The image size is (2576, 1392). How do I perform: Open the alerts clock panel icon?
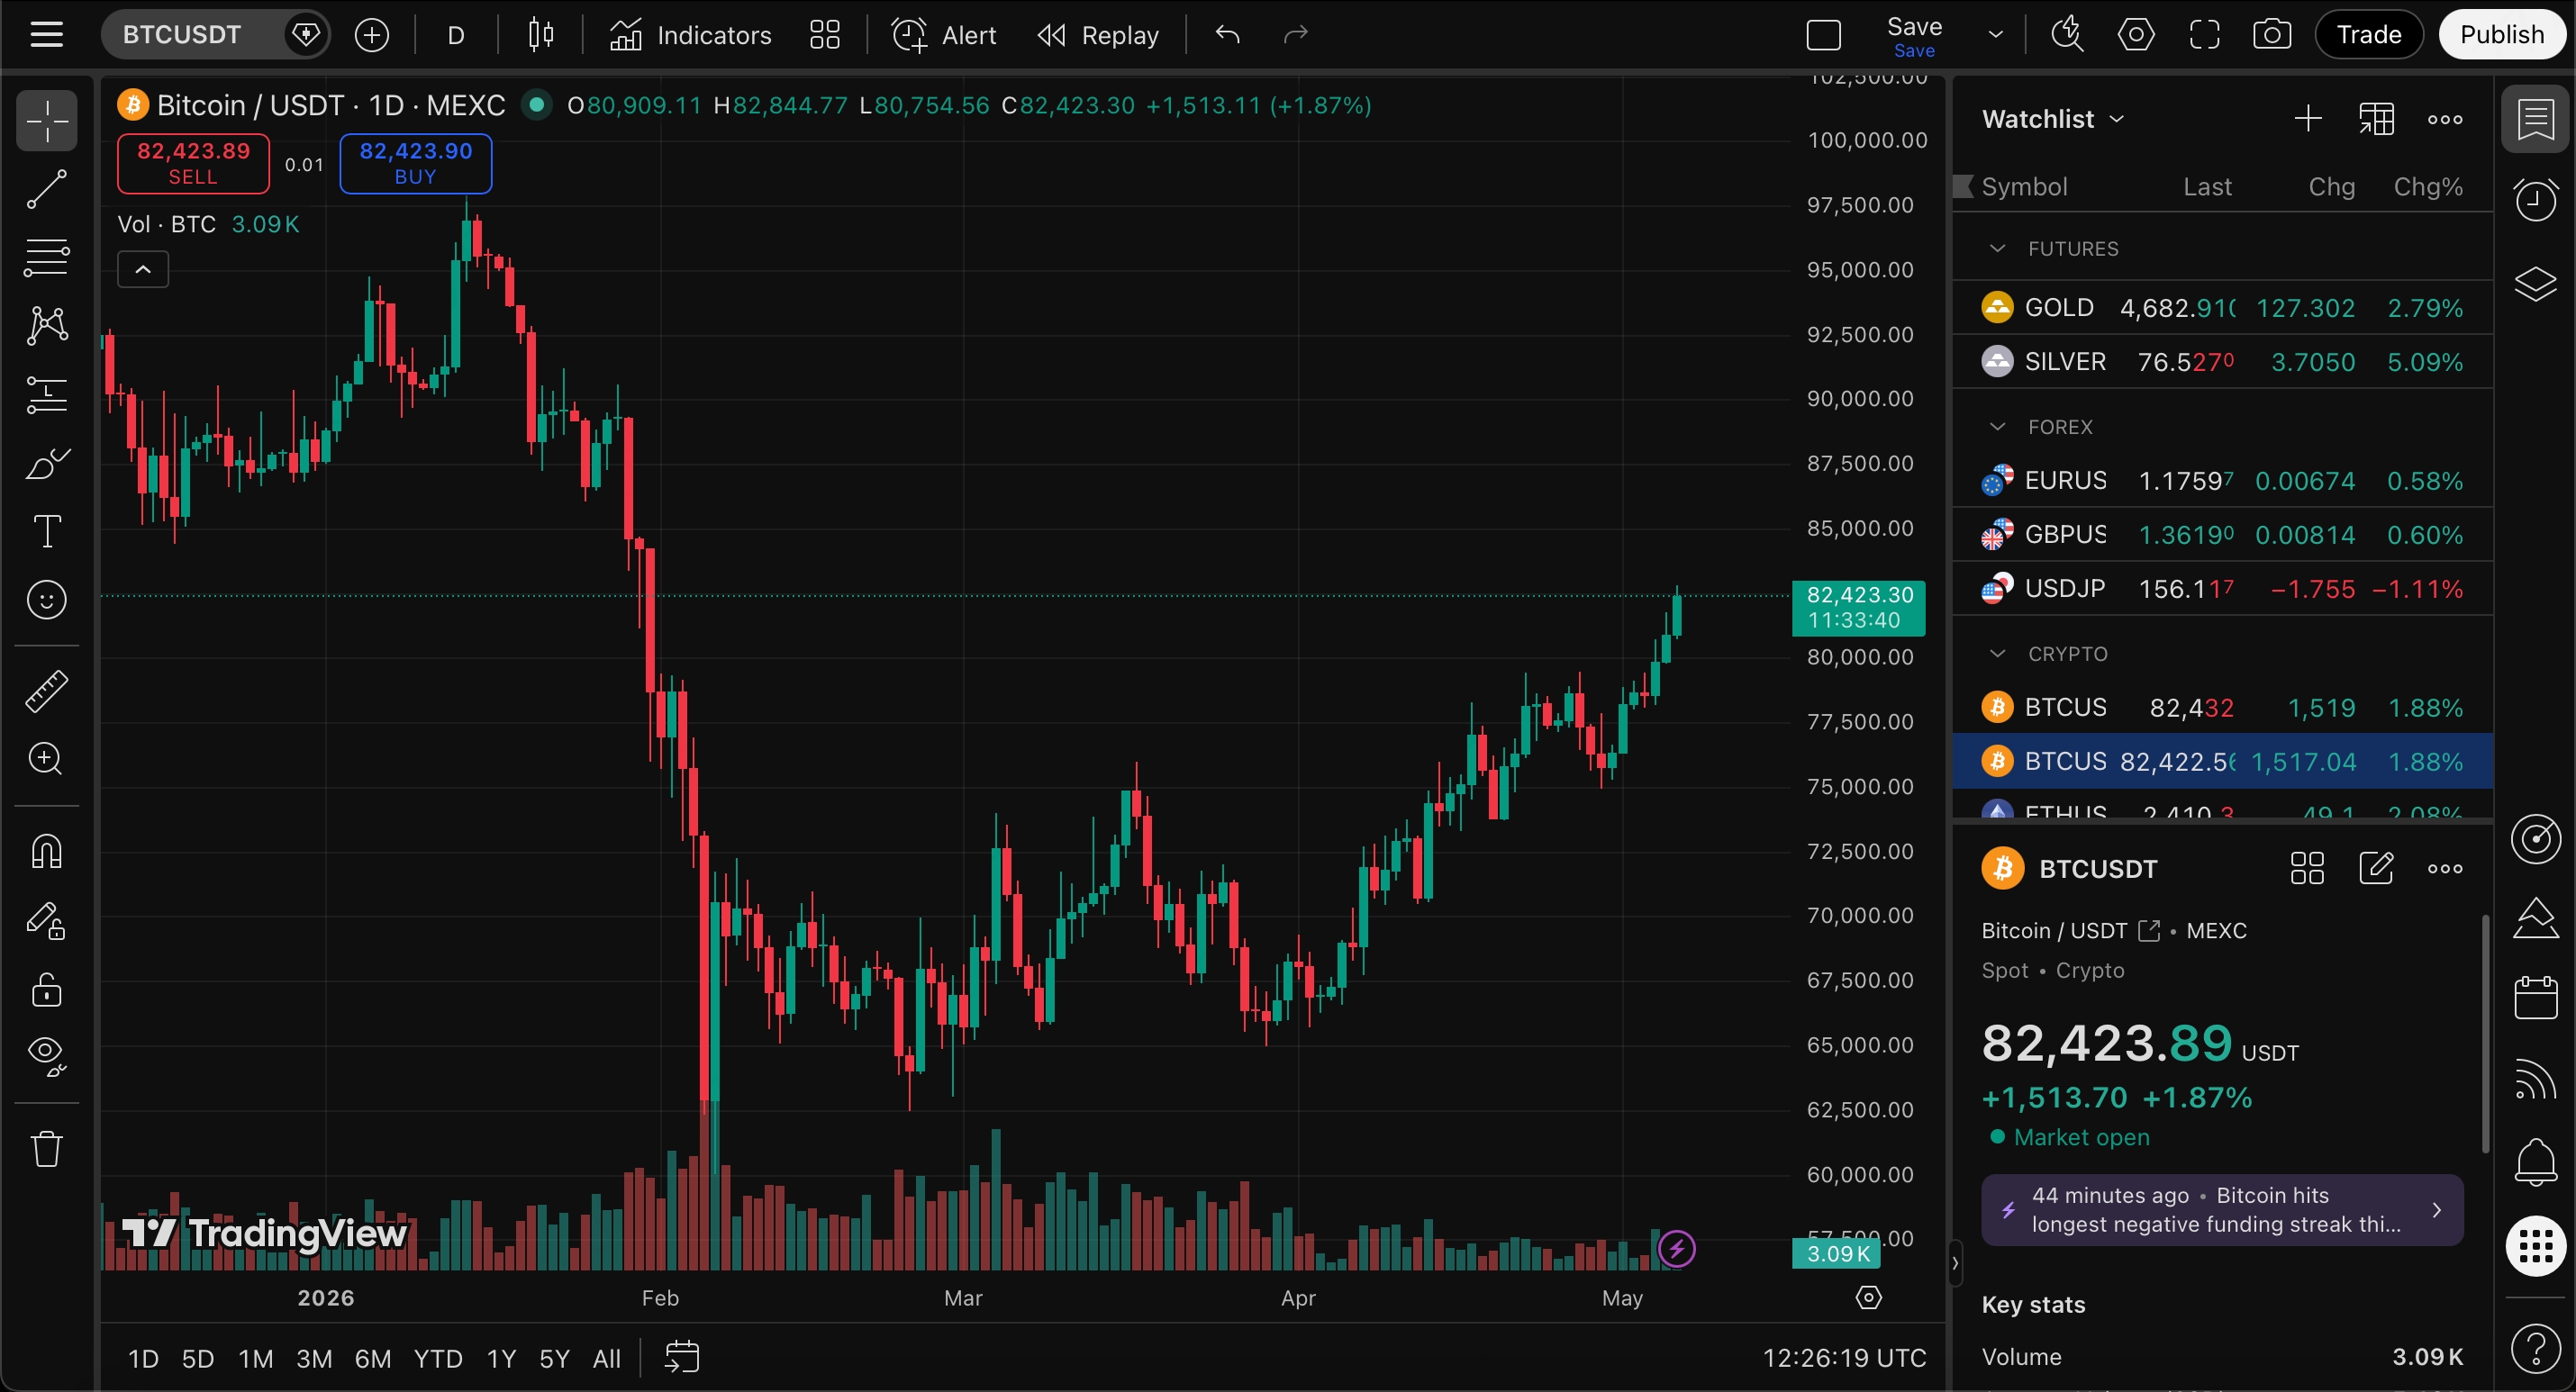click(2535, 200)
